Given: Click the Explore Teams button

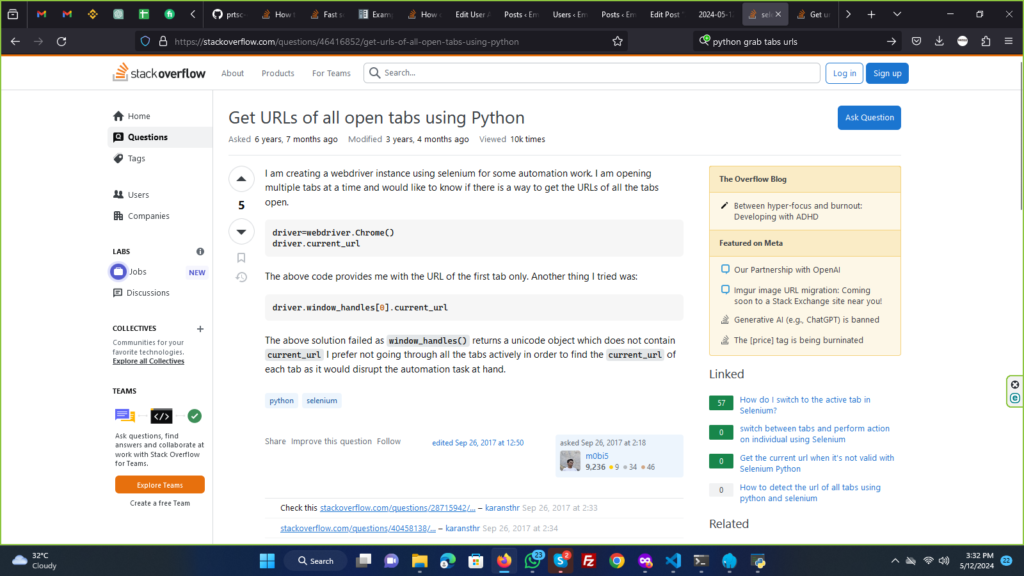Looking at the screenshot, I should 160,485.
